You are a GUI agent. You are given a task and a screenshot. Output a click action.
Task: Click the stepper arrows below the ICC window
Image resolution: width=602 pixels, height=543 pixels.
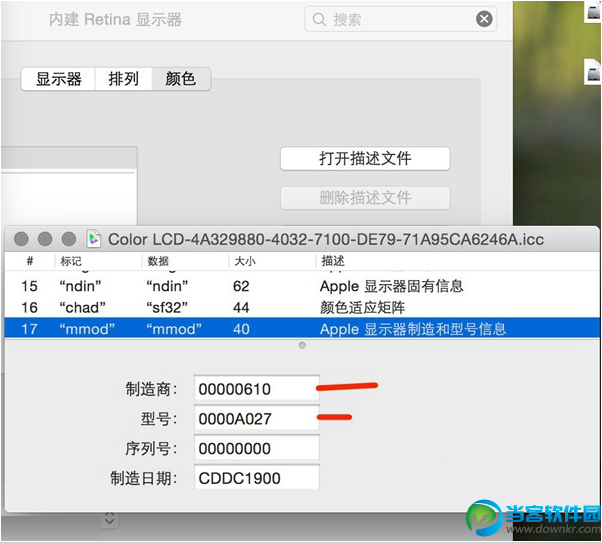click(x=110, y=519)
